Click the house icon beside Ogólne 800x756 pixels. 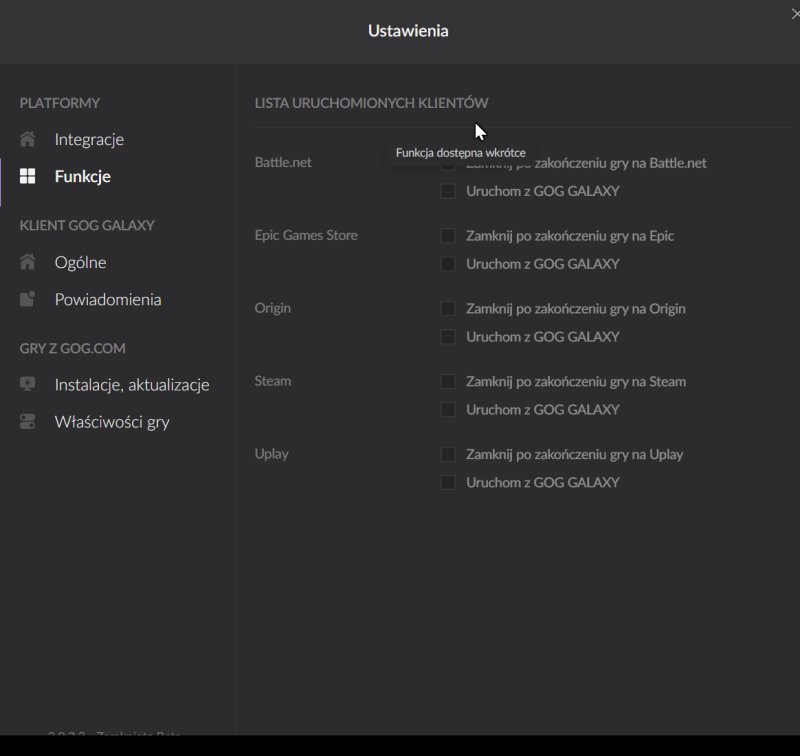tap(28, 262)
